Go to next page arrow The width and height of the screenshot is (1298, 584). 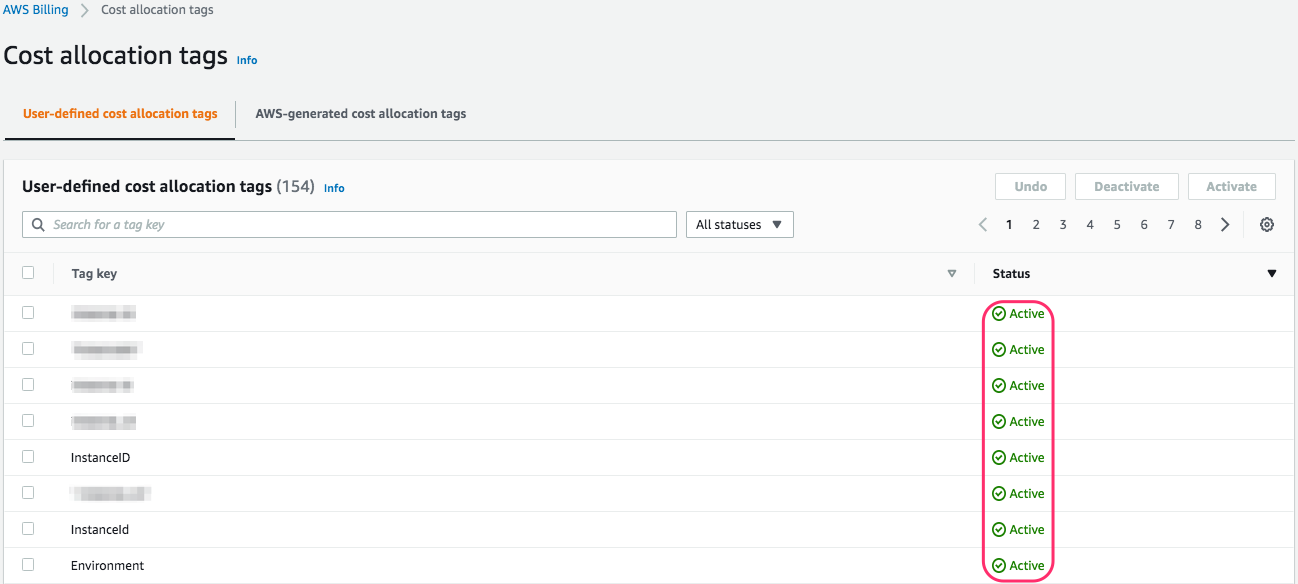(1225, 225)
